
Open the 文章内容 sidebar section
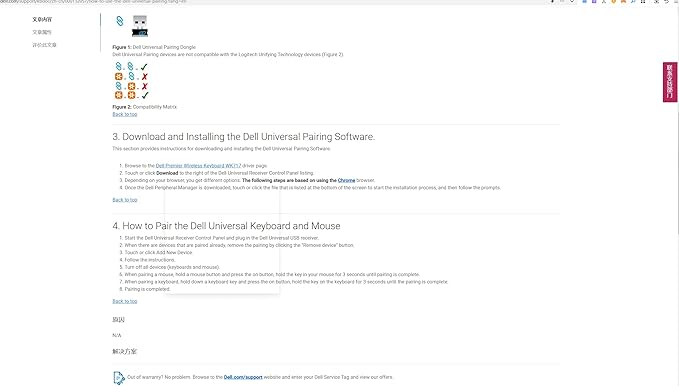[x=42, y=19]
